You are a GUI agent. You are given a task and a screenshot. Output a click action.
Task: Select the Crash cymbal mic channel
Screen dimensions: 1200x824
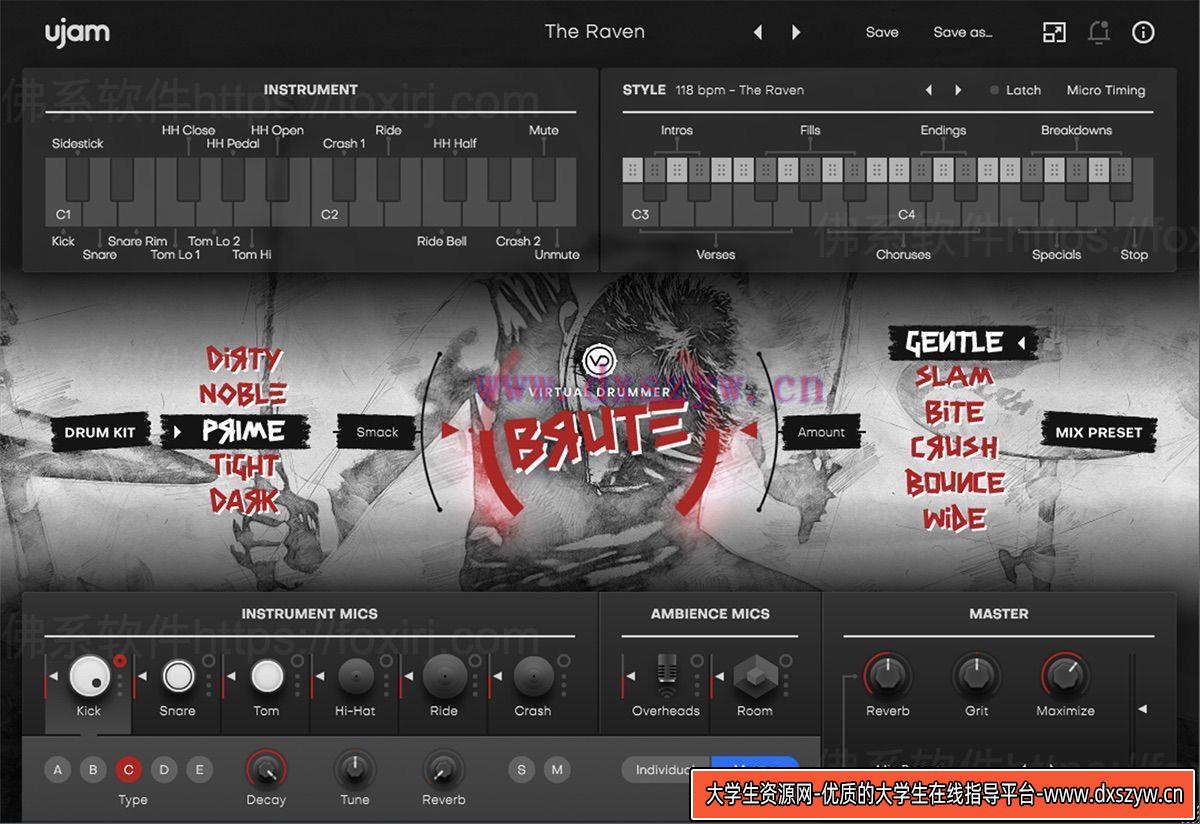tap(533, 677)
